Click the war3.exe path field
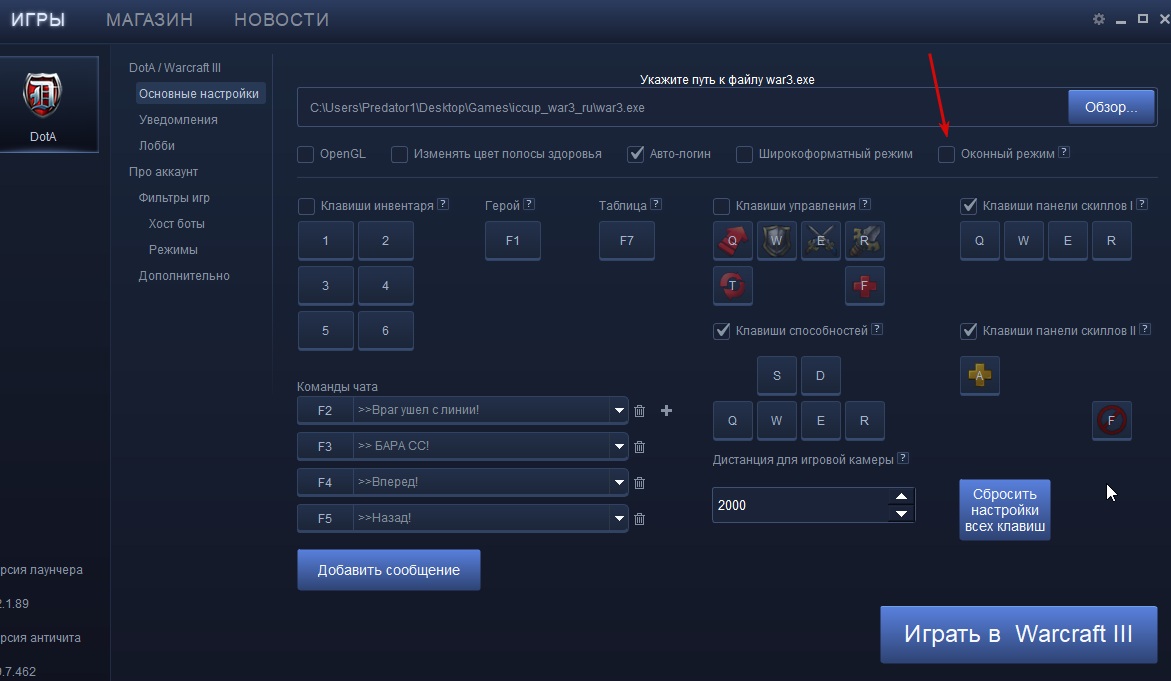The width and height of the screenshot is (1171, 681). [683, 108]
